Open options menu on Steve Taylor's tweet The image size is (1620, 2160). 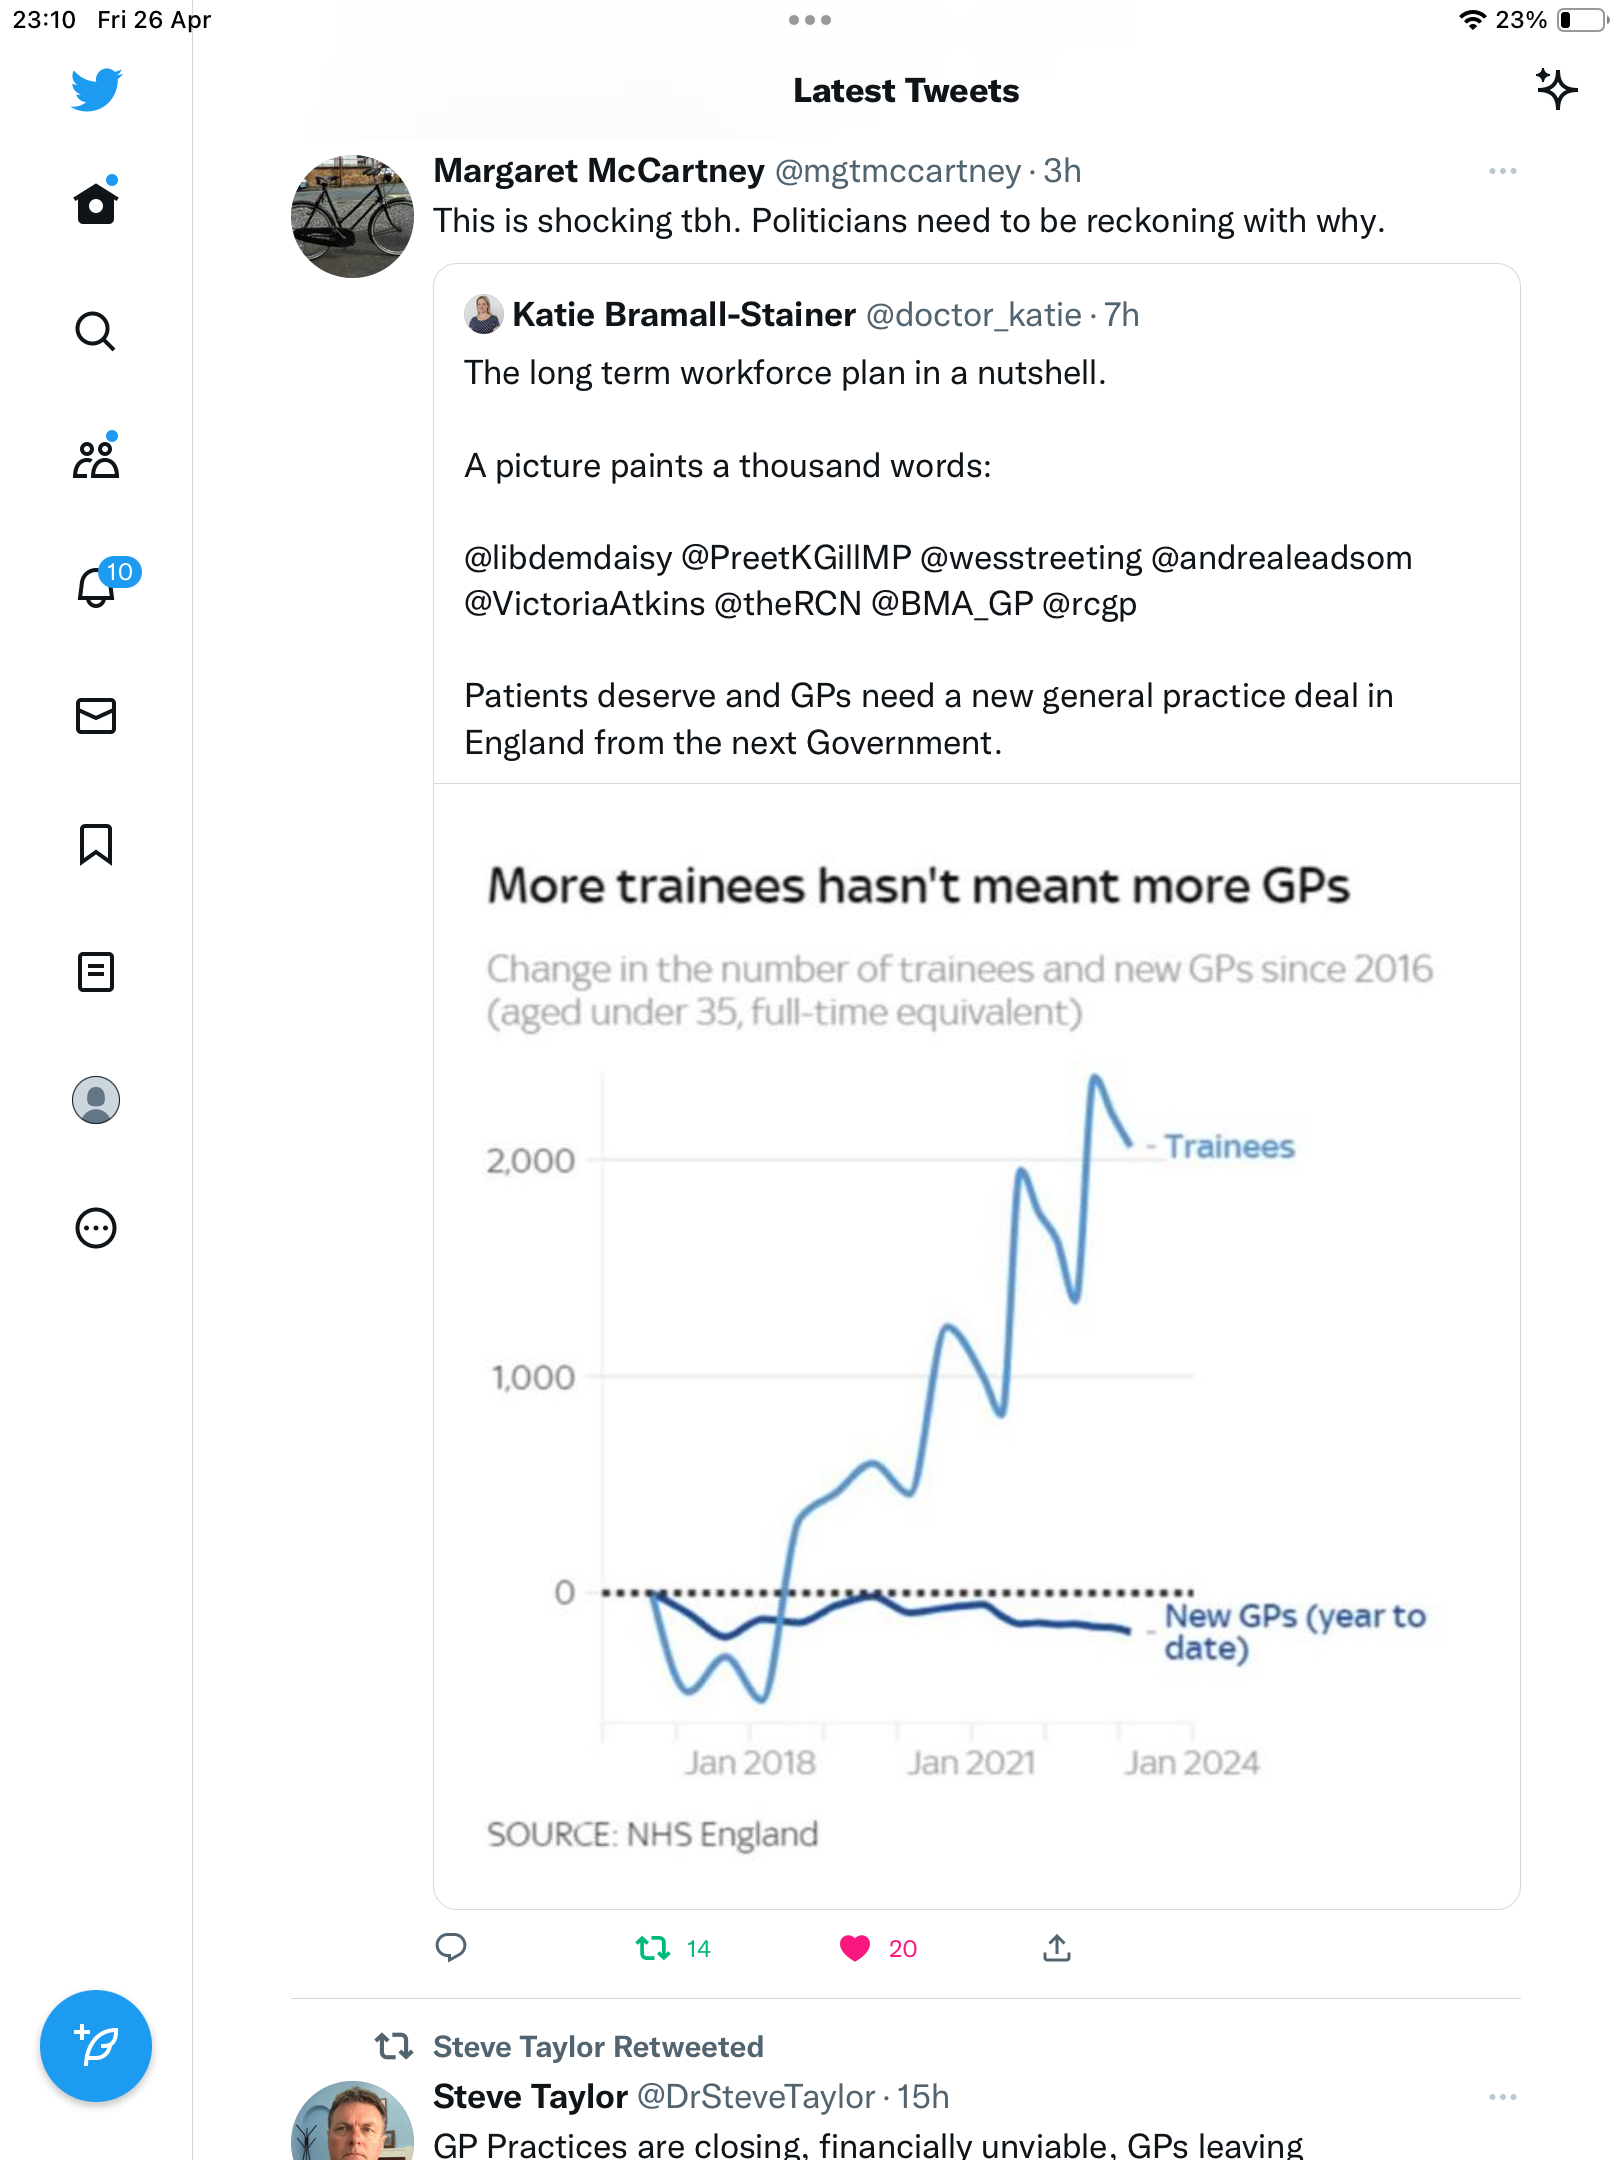(x=1502, y=2097)
